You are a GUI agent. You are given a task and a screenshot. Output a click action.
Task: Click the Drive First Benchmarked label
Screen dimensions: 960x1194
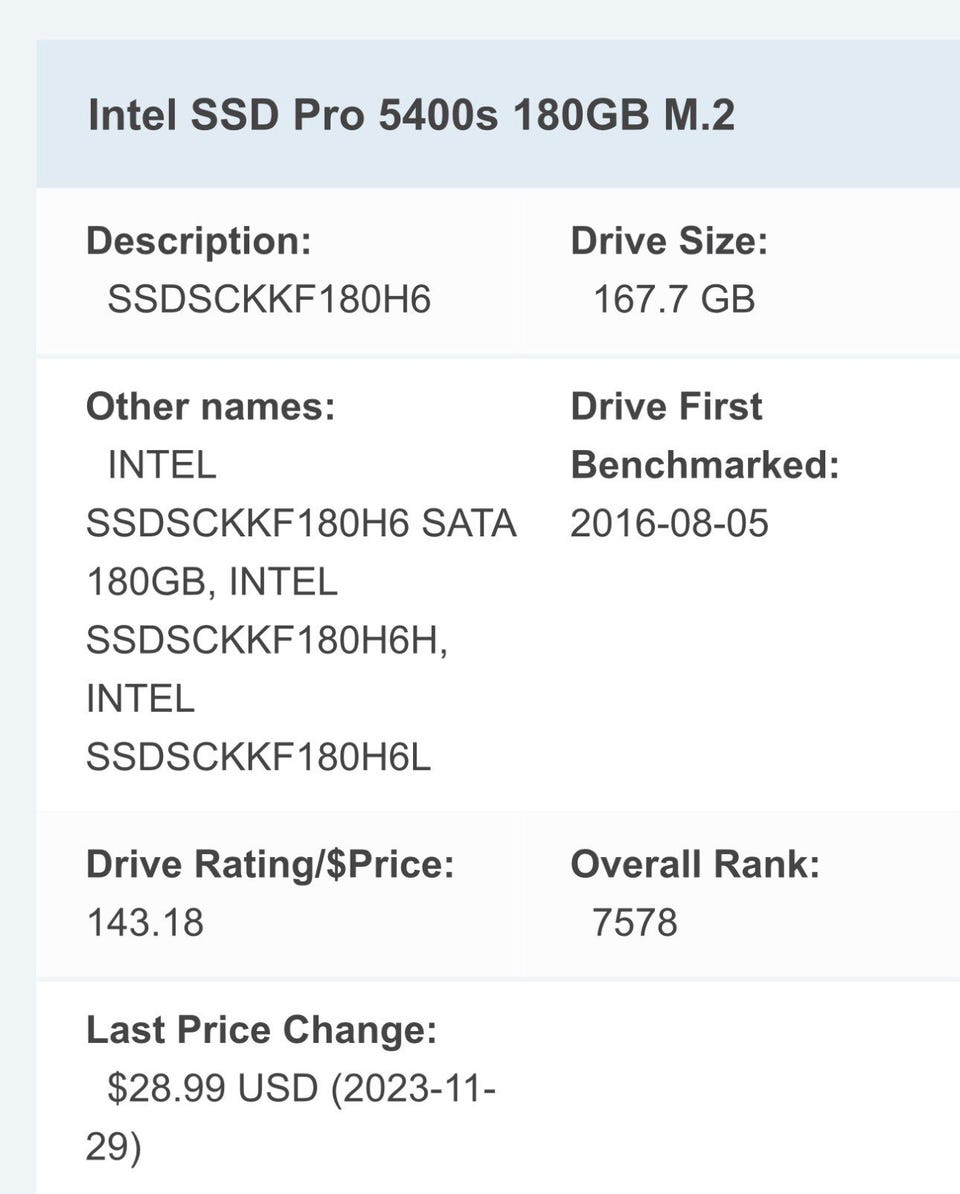pyautogui.click(x=666, y=407)
